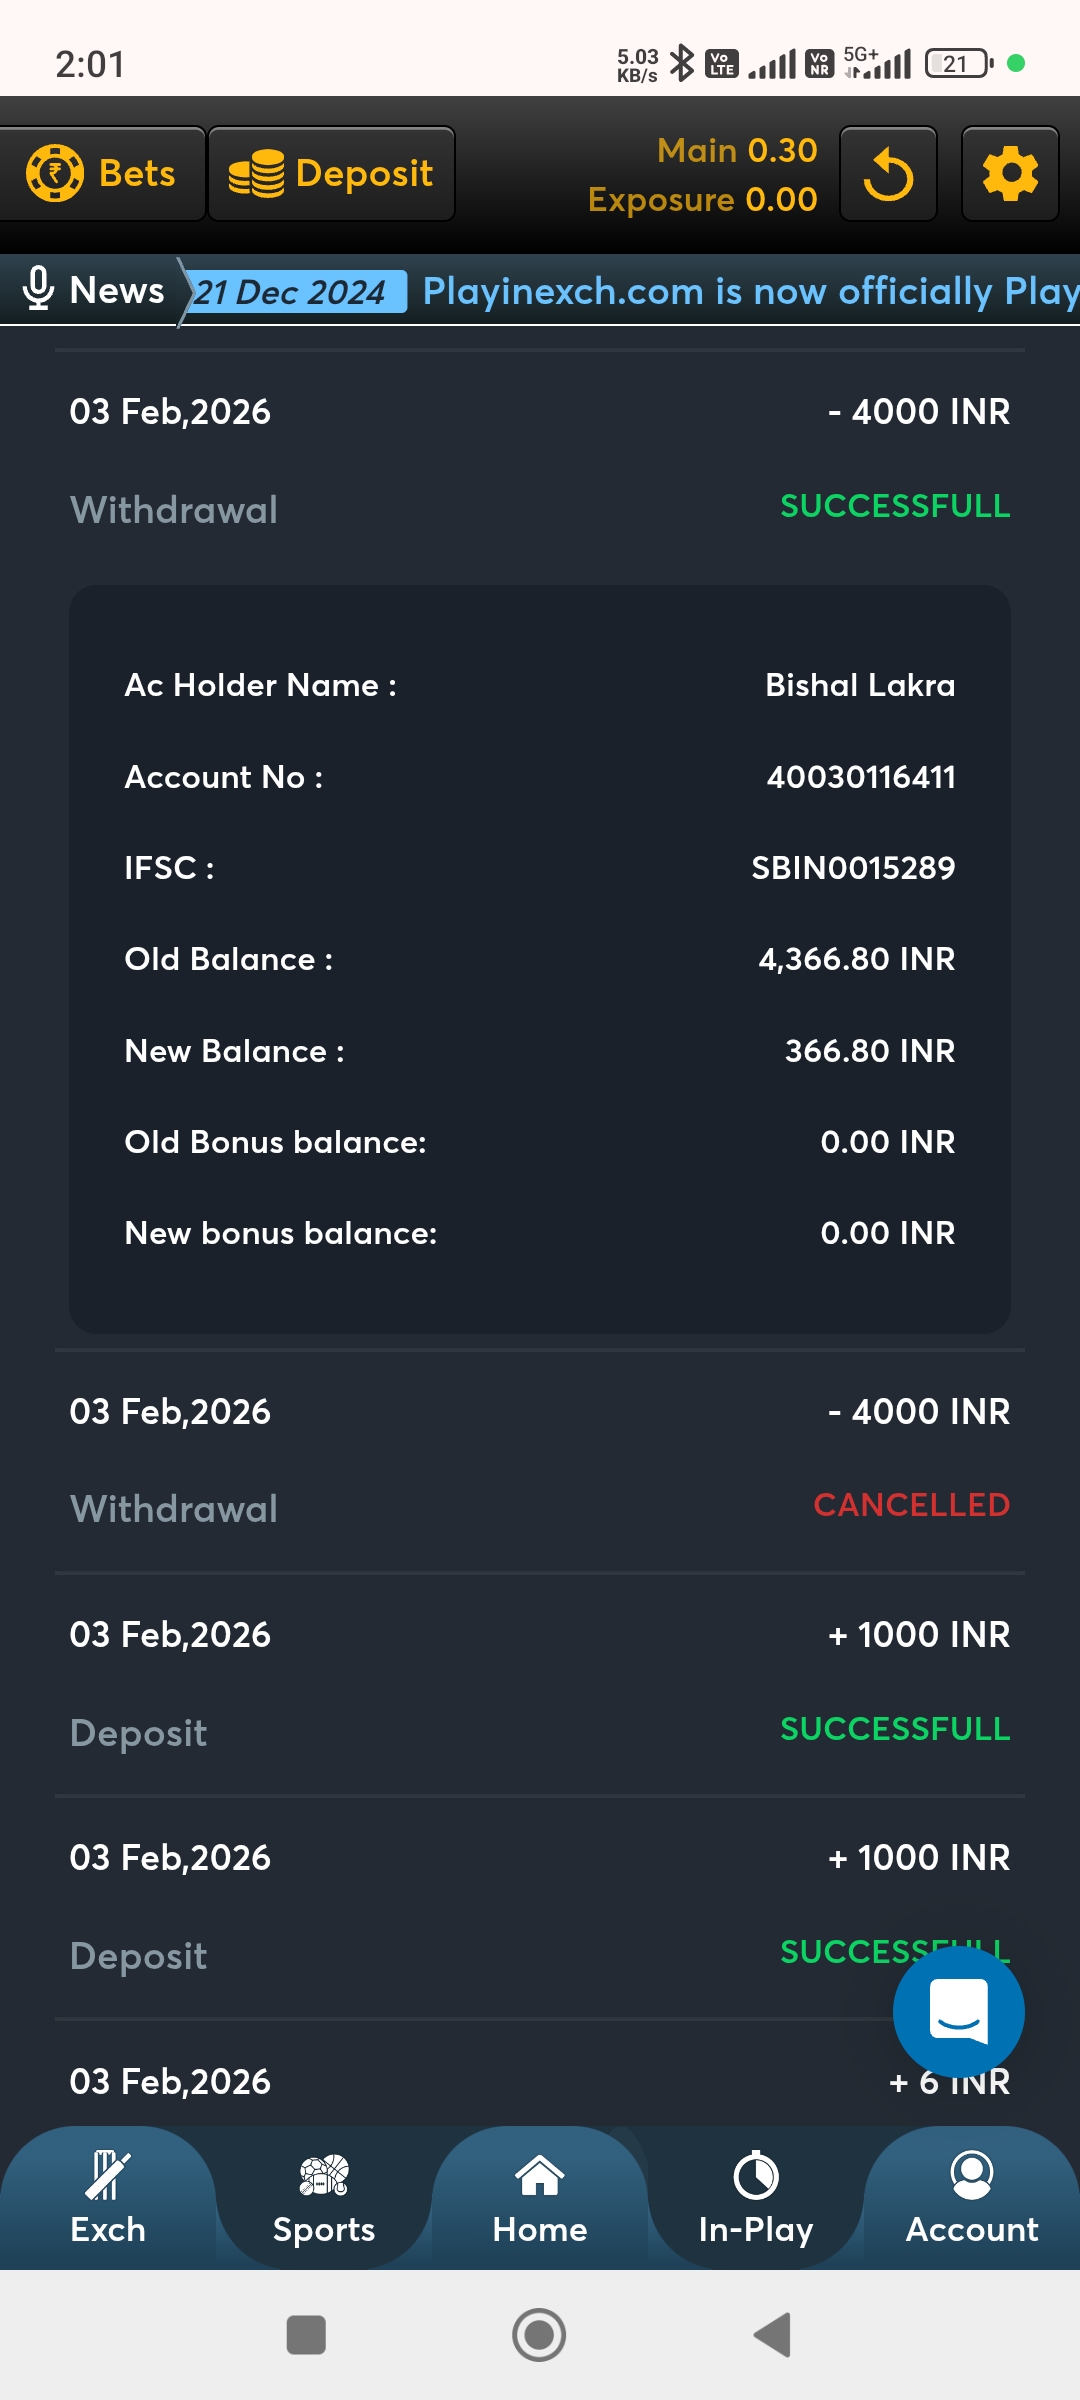Expand the first 1000 INR deposit entry
Viewport: 1080px width, 2400px height.
540,1683
